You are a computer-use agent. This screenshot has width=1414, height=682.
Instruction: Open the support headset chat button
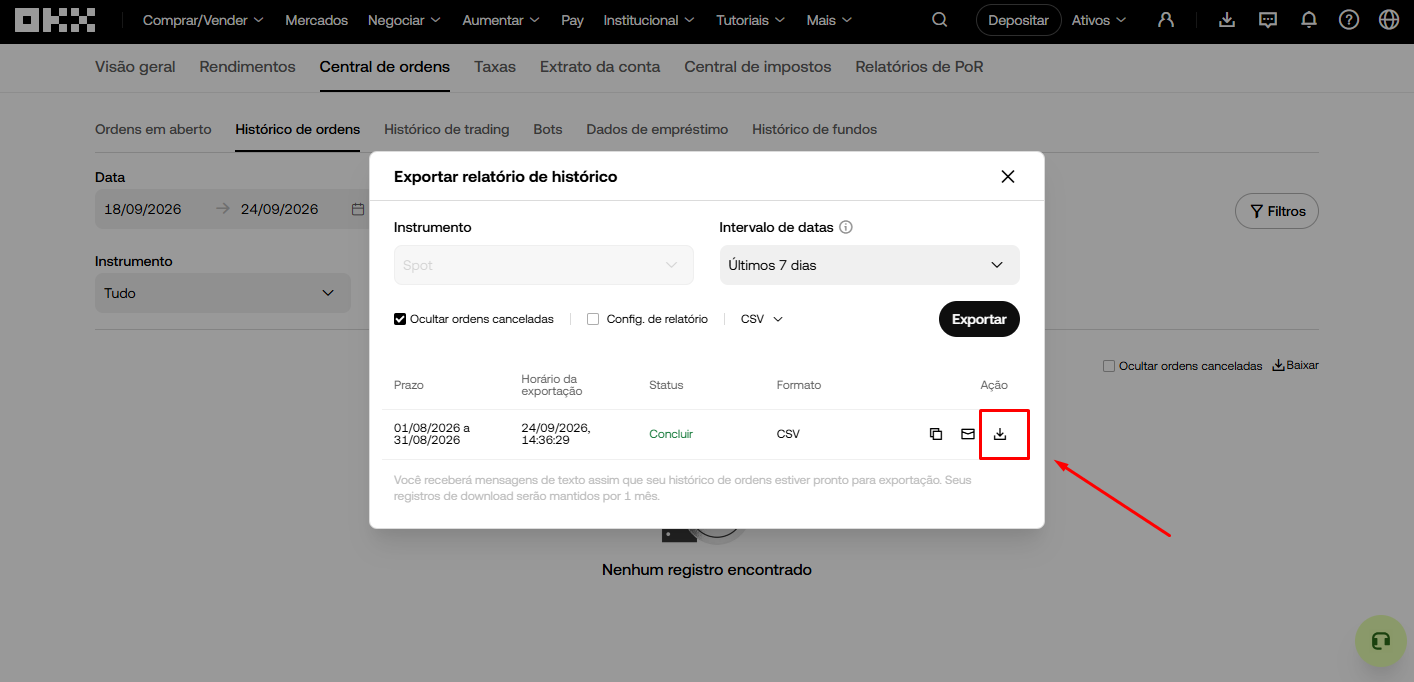[x=1381, y=641]
